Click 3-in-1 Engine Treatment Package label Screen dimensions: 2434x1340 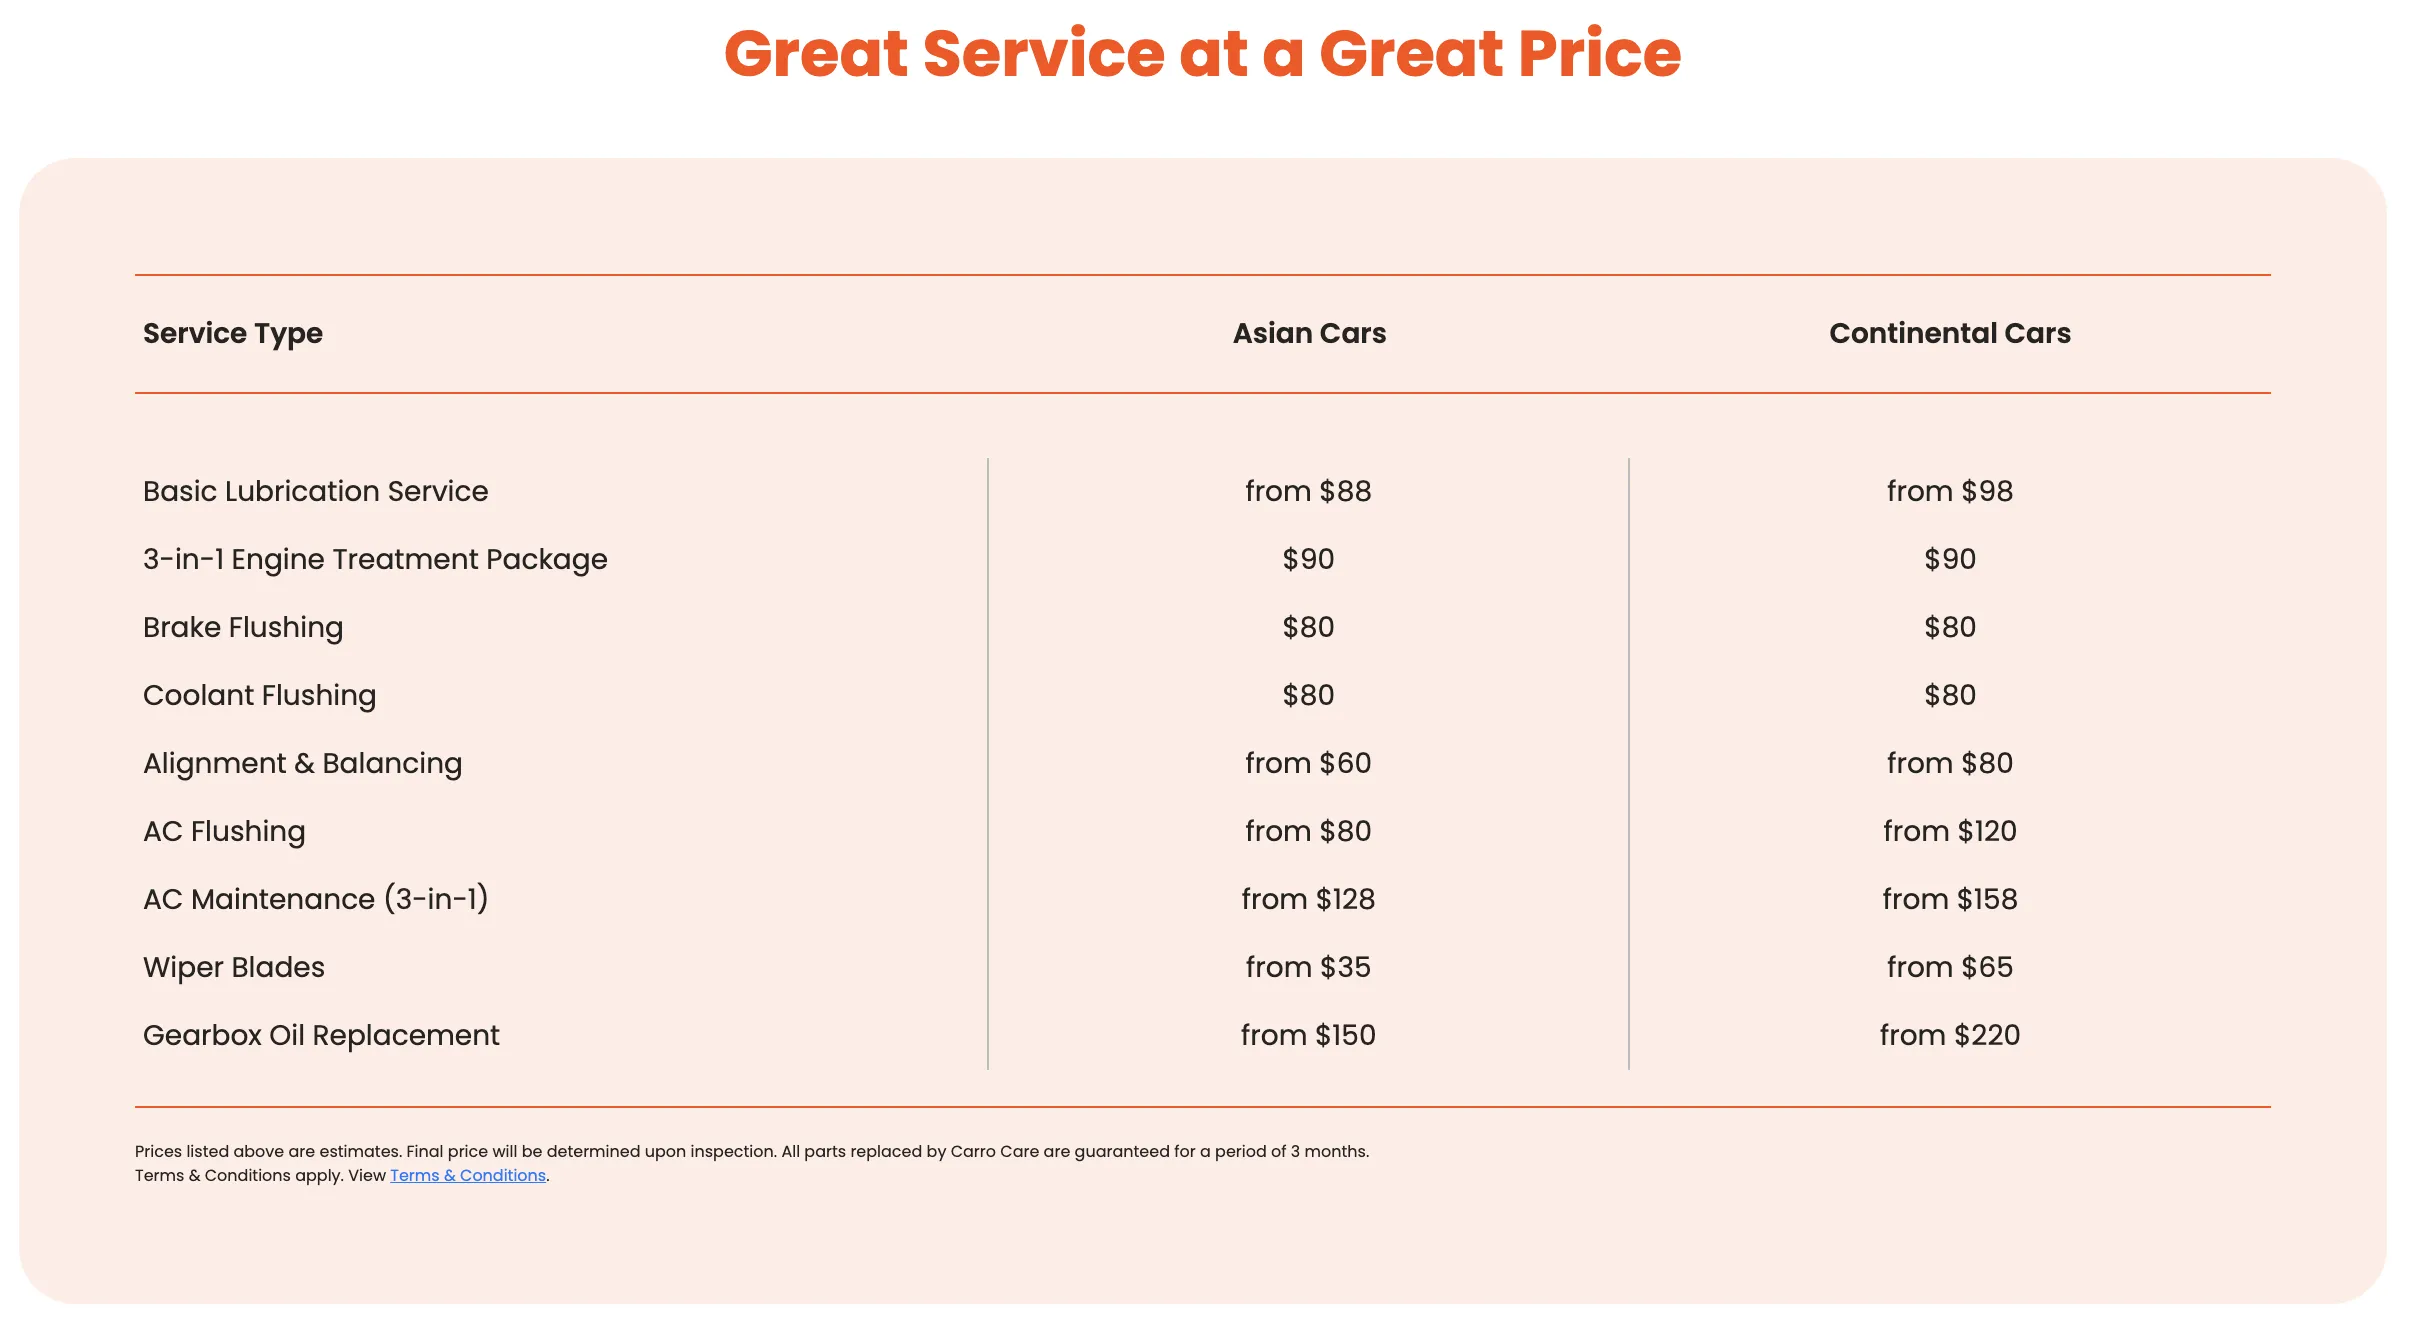pyautogui.click(x=375, y=559)
